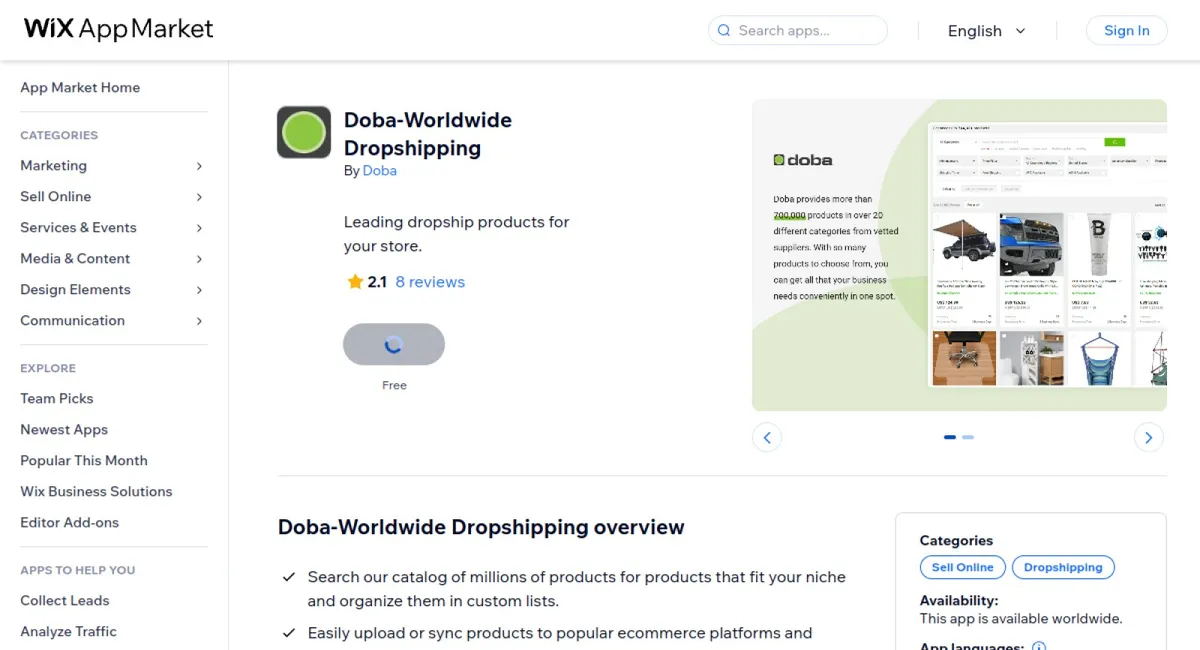
Task: Click the Sign In button
Action: point(1126,31)
